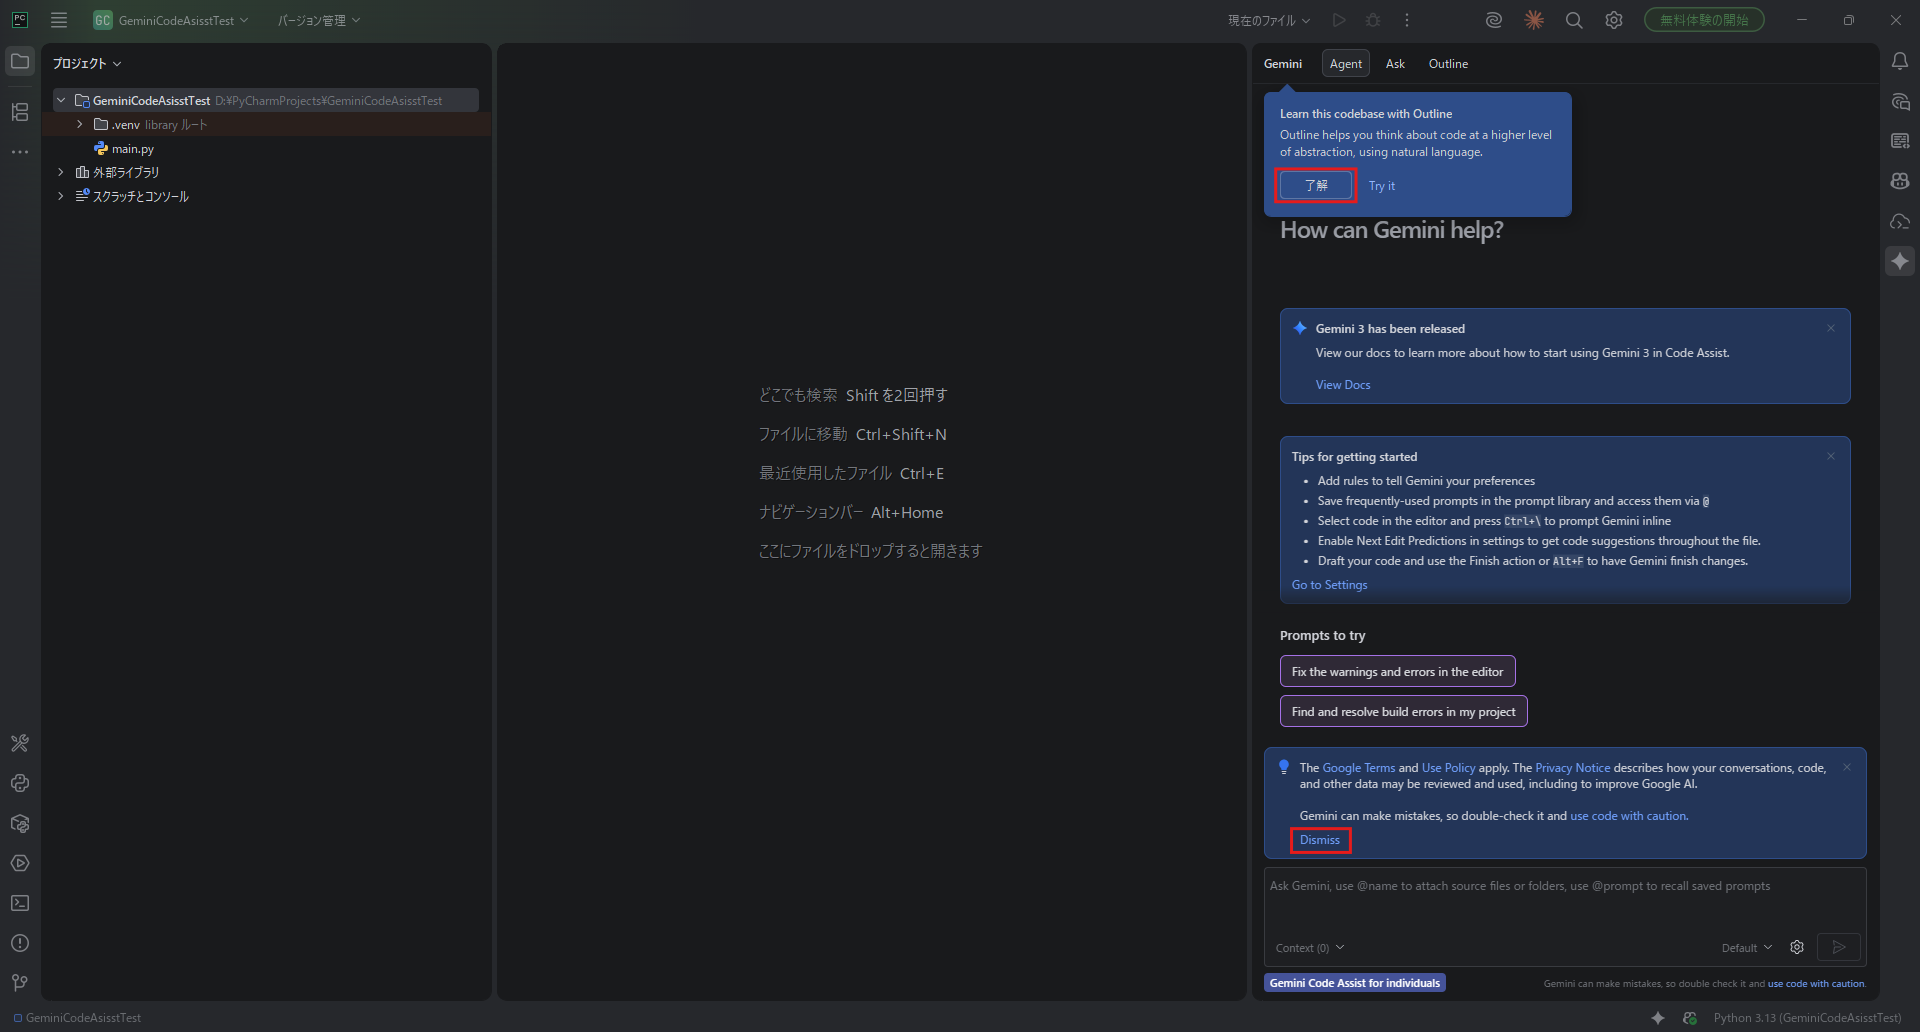Switch to the Outline tab
This screenshot has height=1032, width=1920.
coord(1448,64)
